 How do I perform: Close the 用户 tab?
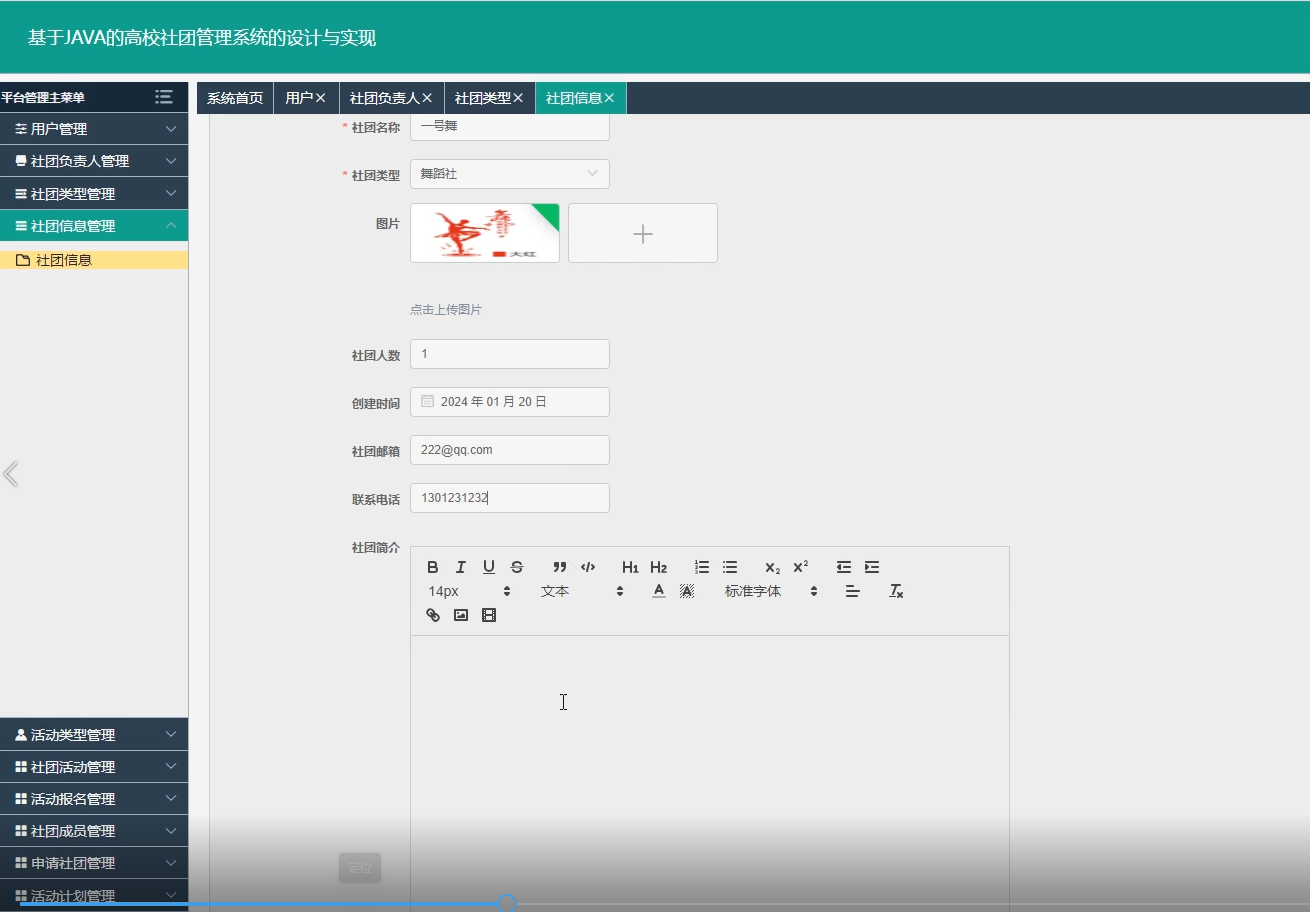(x=321, y=98)
